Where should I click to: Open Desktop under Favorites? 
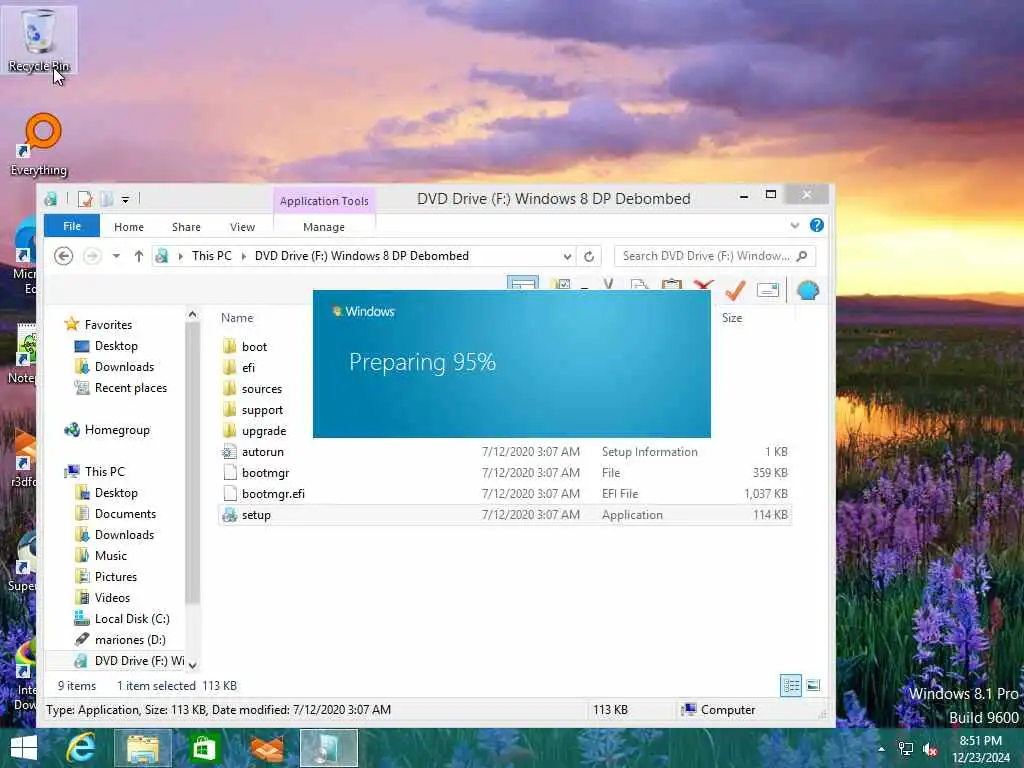(x=106, y=345)
